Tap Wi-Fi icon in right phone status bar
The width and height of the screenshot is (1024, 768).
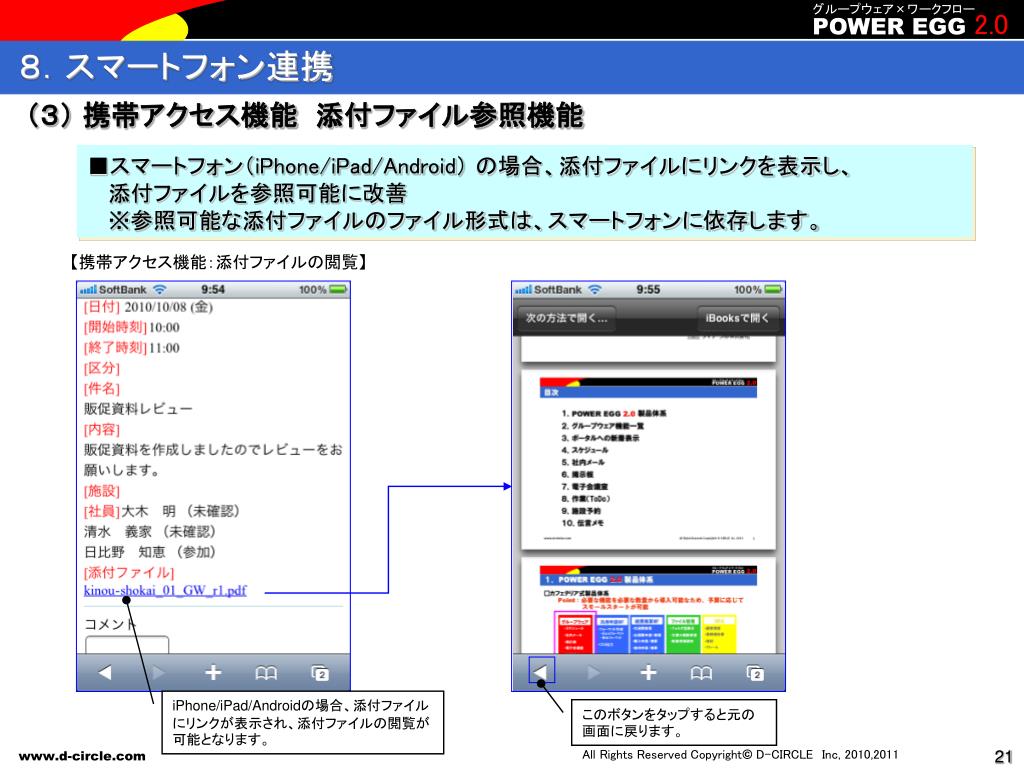594,289
